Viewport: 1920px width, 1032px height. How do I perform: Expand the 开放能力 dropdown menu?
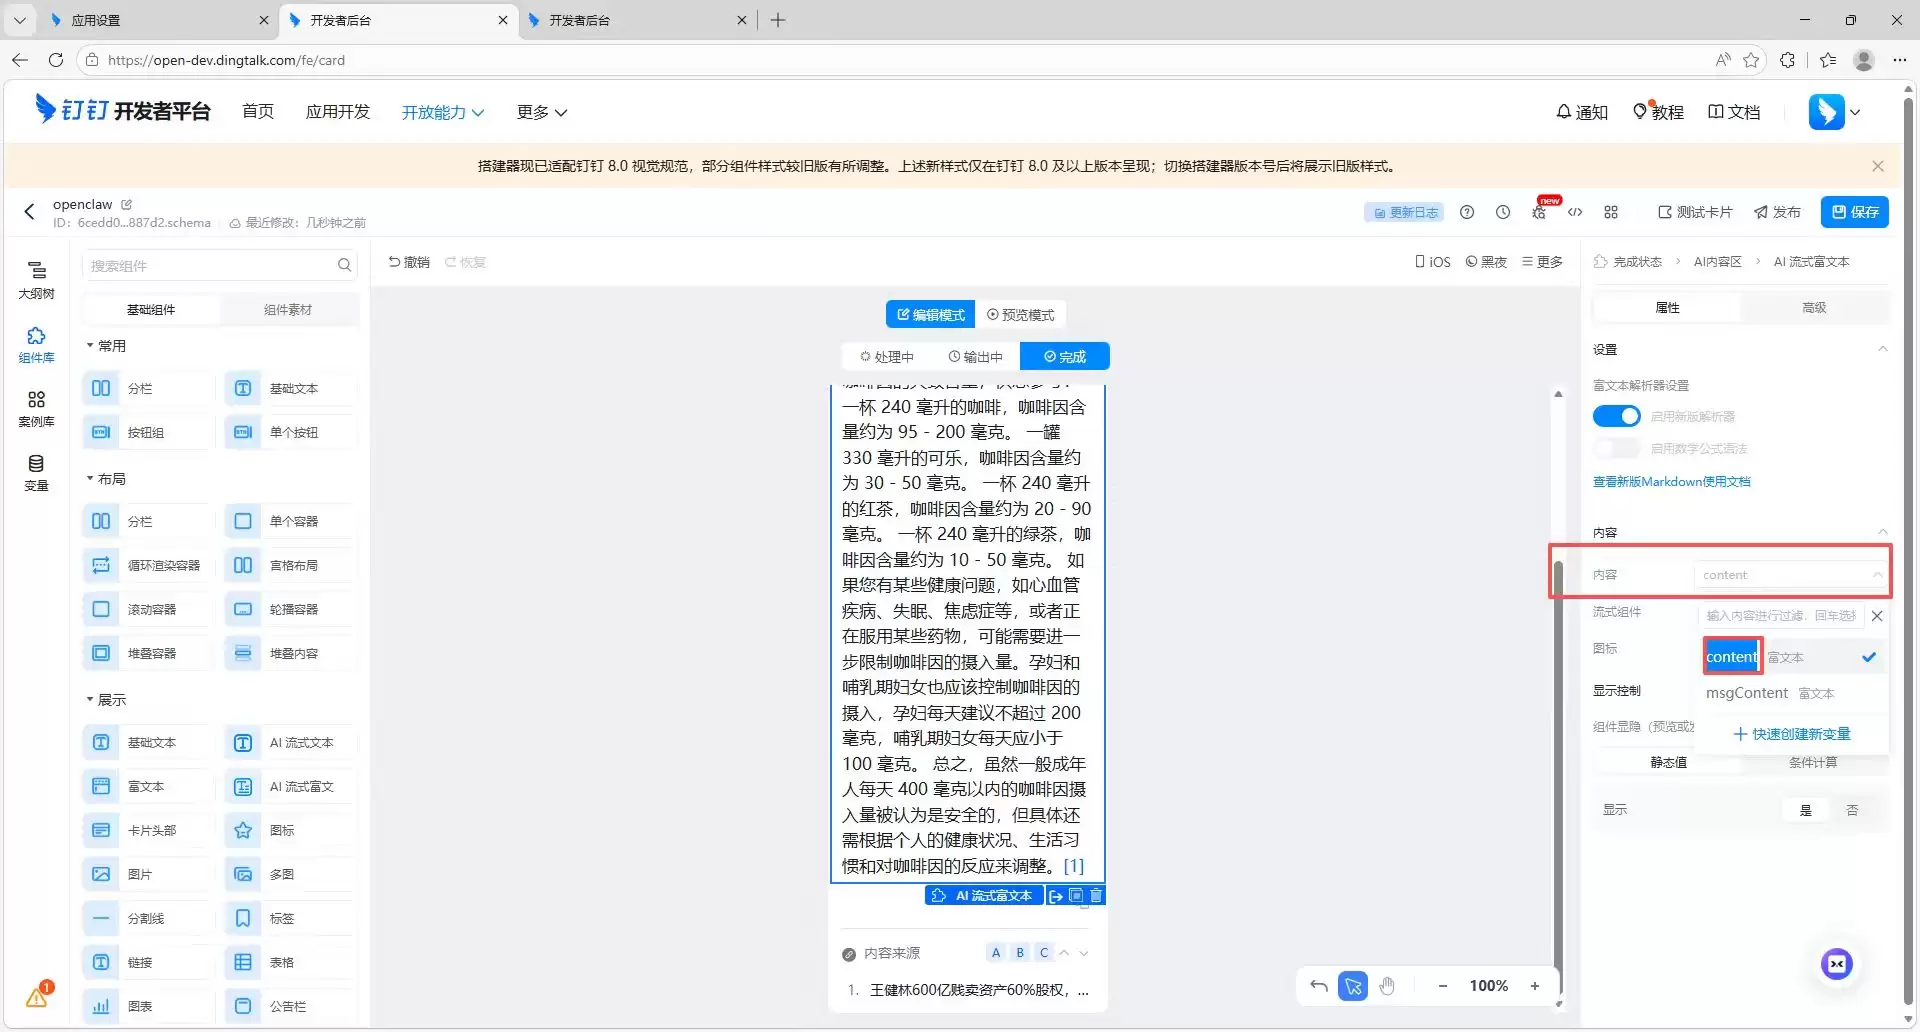(442, 112)
